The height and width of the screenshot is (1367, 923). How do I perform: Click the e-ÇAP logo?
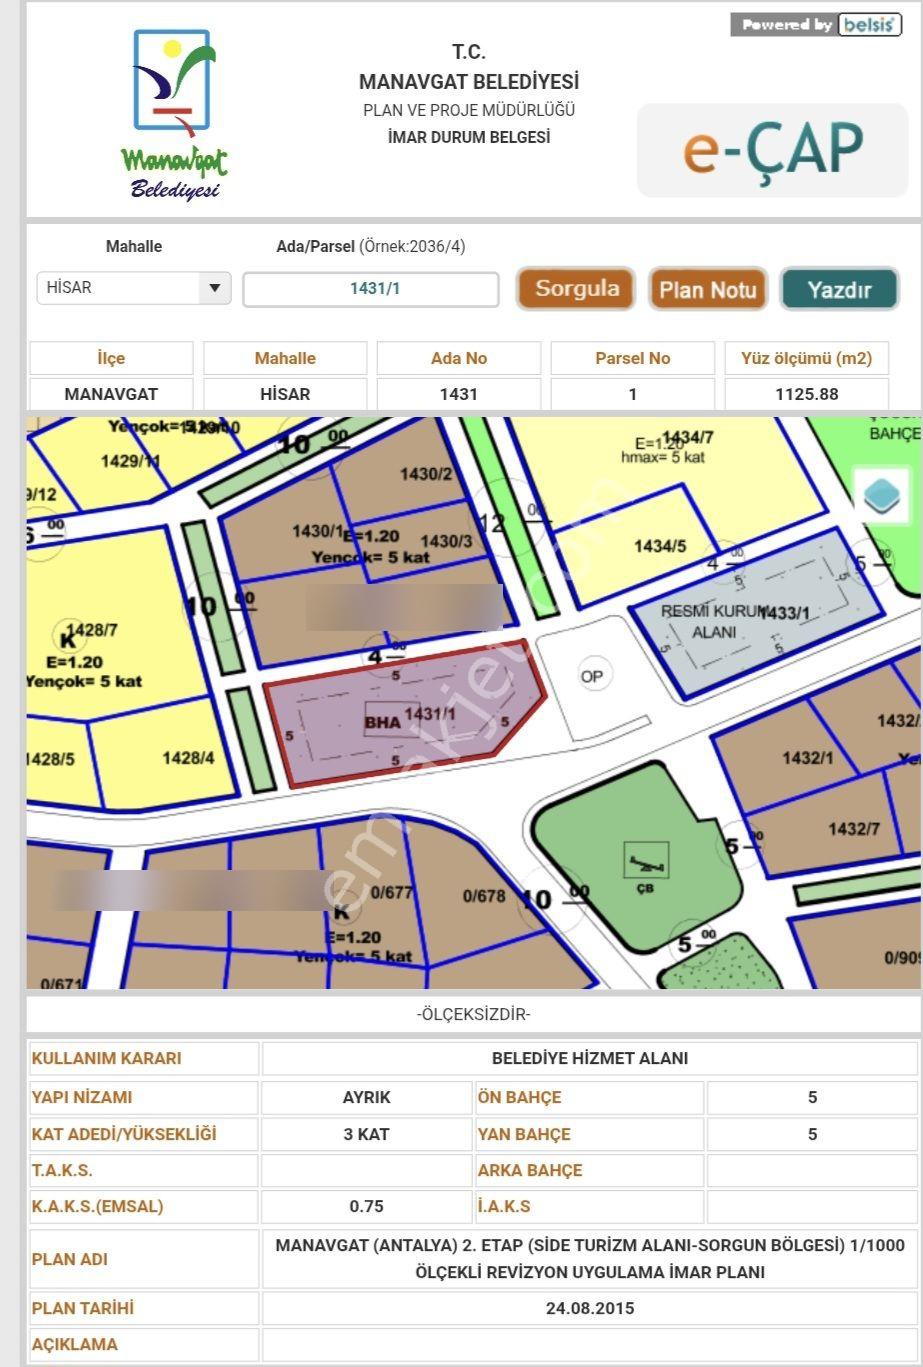pyautogui.click(x=773, y=148)
